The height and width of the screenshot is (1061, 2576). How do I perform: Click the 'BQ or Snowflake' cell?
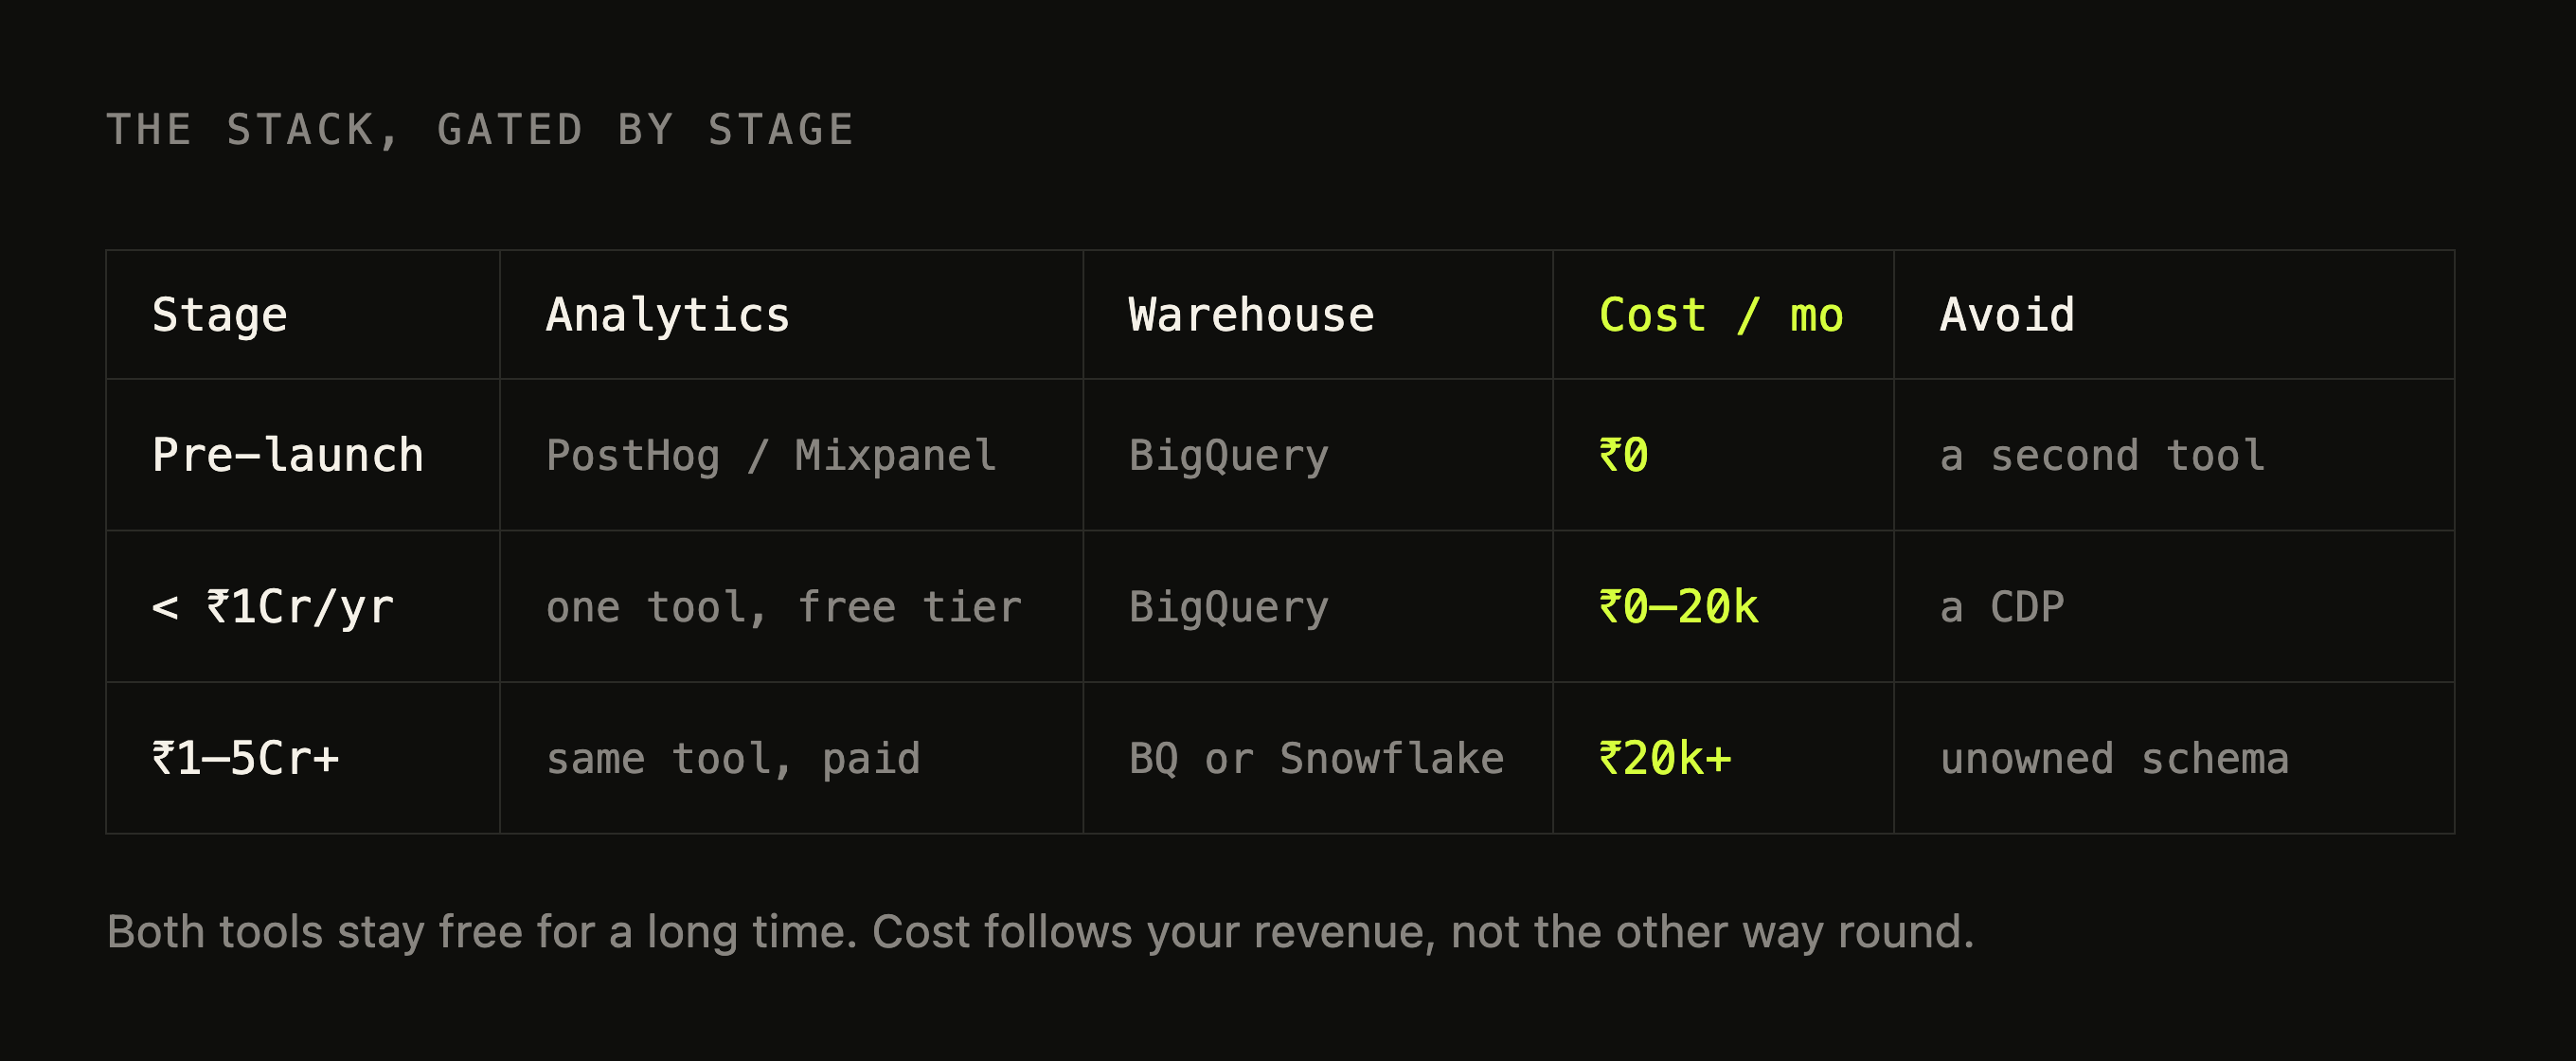click(1318, 758)
